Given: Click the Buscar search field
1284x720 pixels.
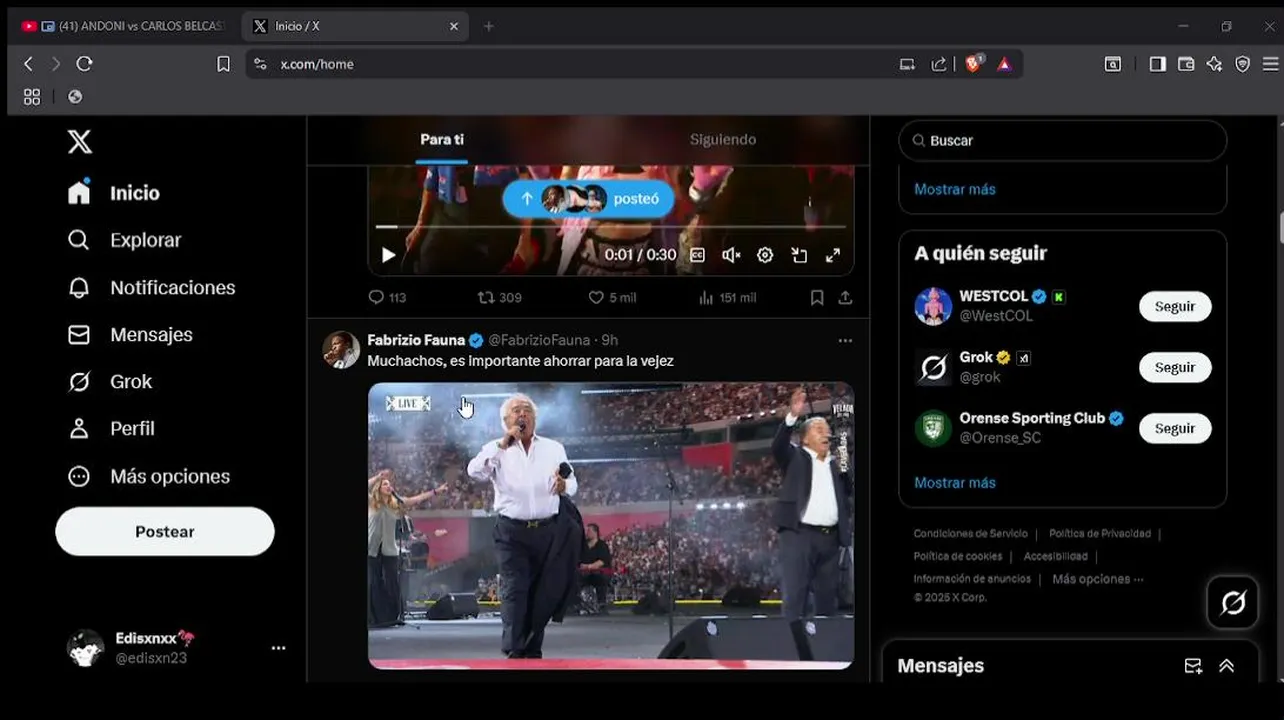Looking at the screenshot, I should click(1063, 141).
